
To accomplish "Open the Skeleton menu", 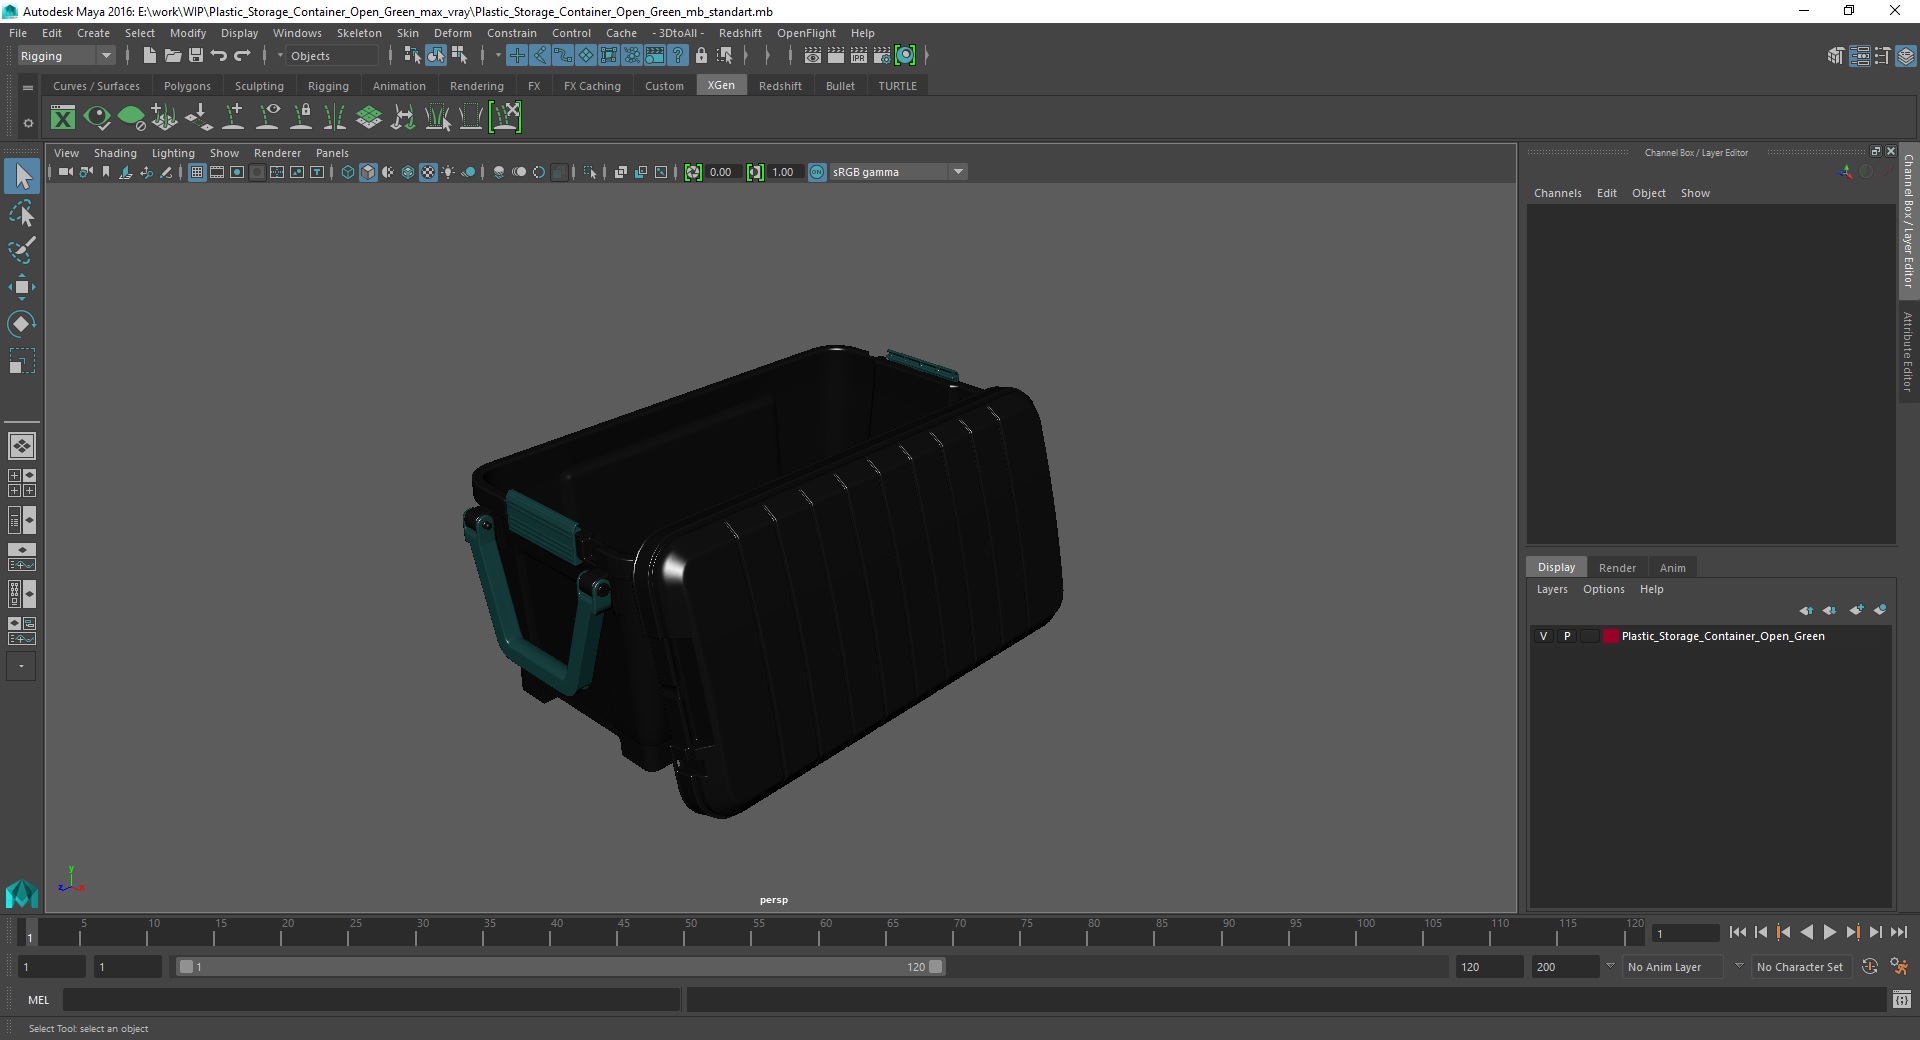I will click(x=359, y=33).
